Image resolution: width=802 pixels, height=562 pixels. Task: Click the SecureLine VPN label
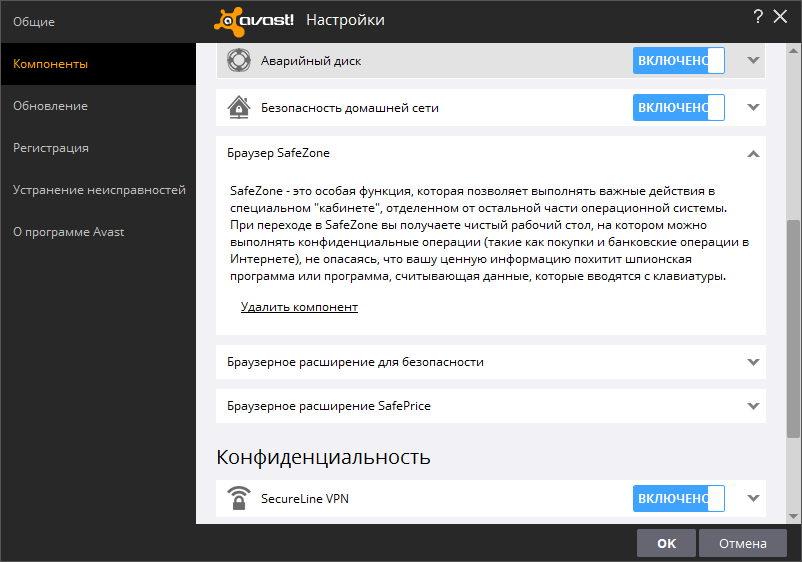point(305,499)
